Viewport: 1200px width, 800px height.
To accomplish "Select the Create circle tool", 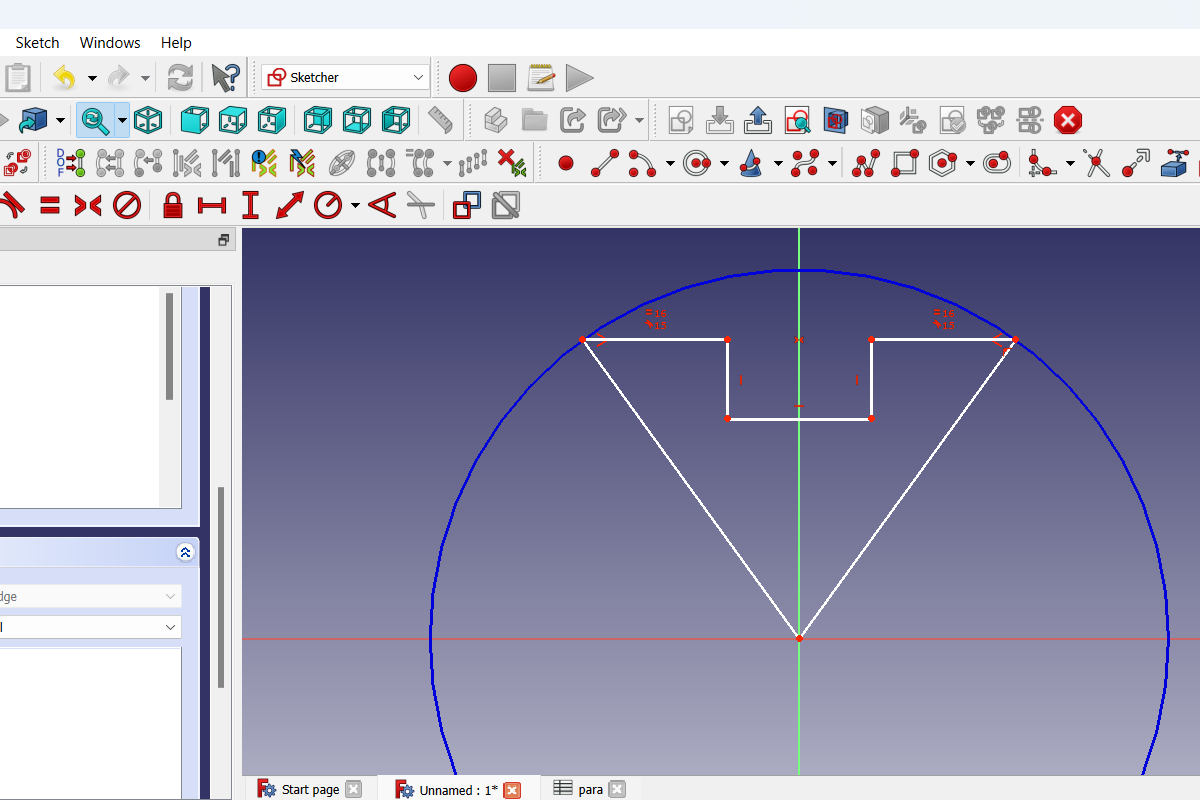I will (x=697, y=163).
